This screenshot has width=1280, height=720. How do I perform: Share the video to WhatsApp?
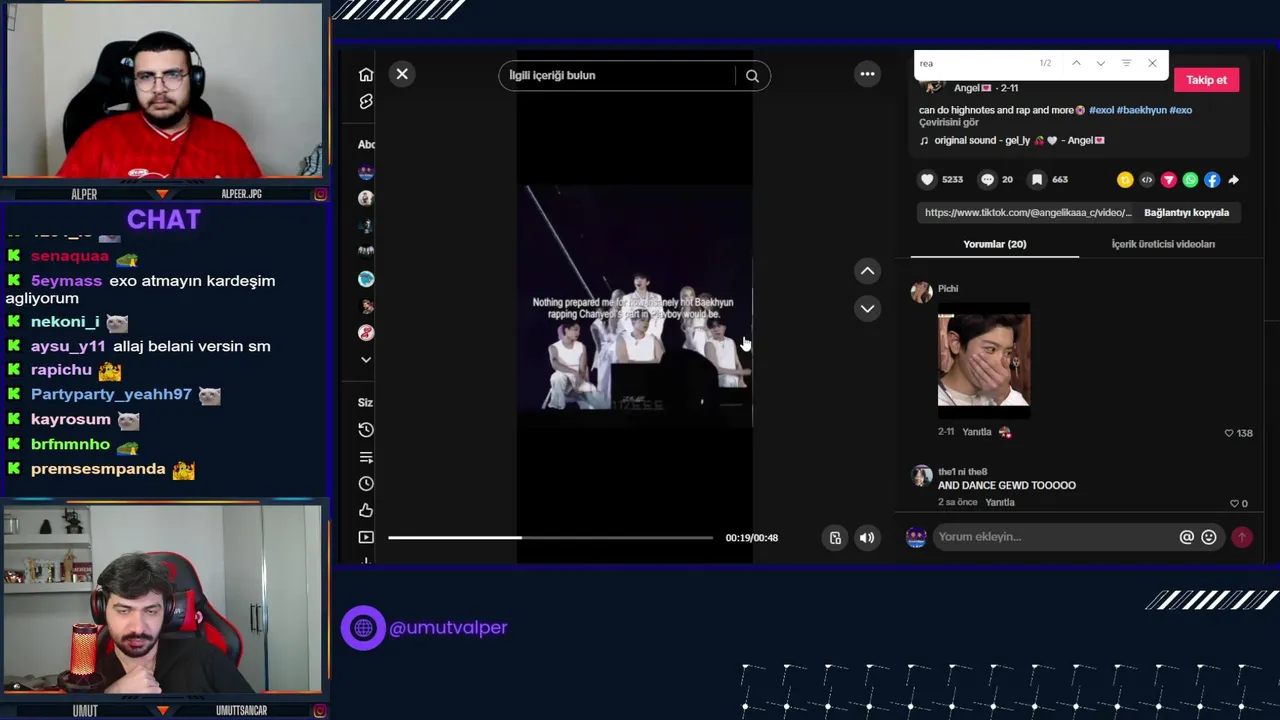[1190, 180]
